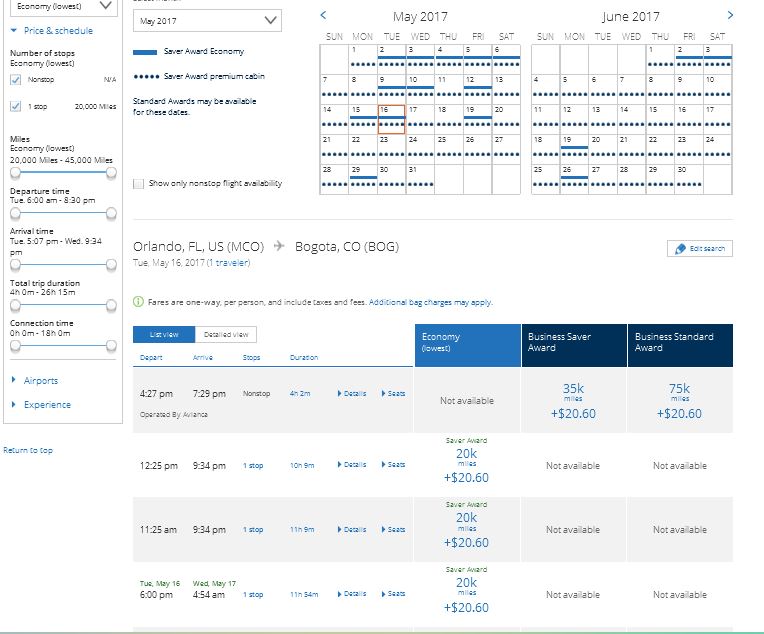Select June 26 in the calendar

point(574,179)
